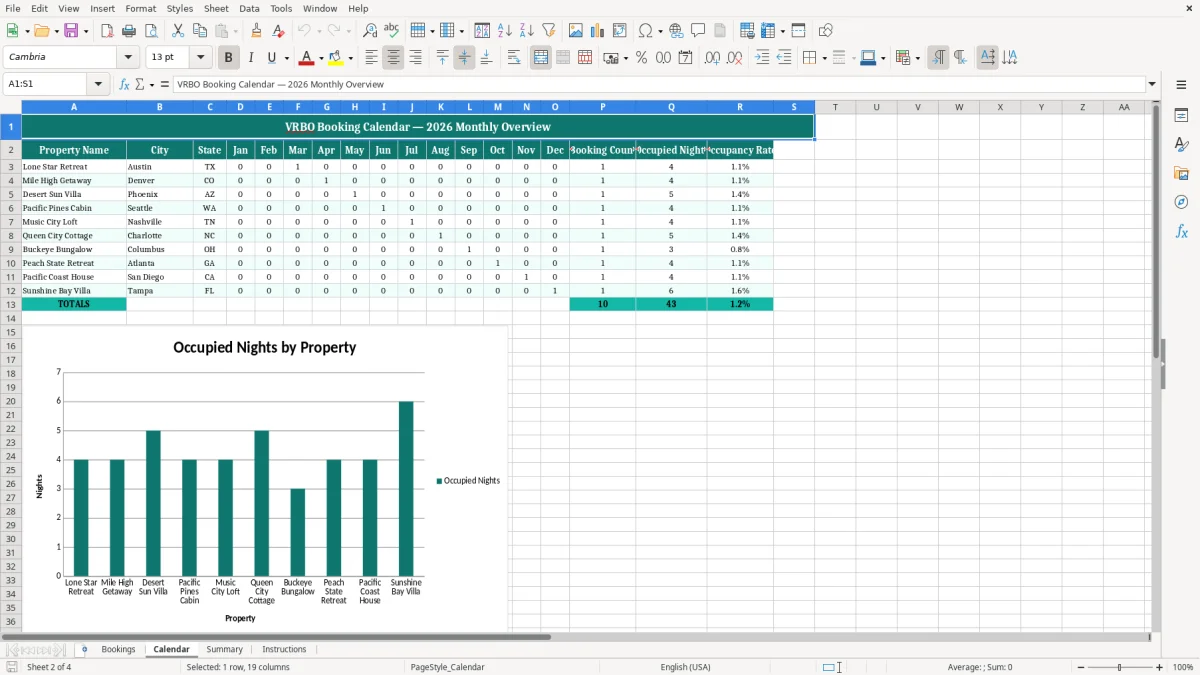Toggle Left-to-Right text direction

click(938, 58)
